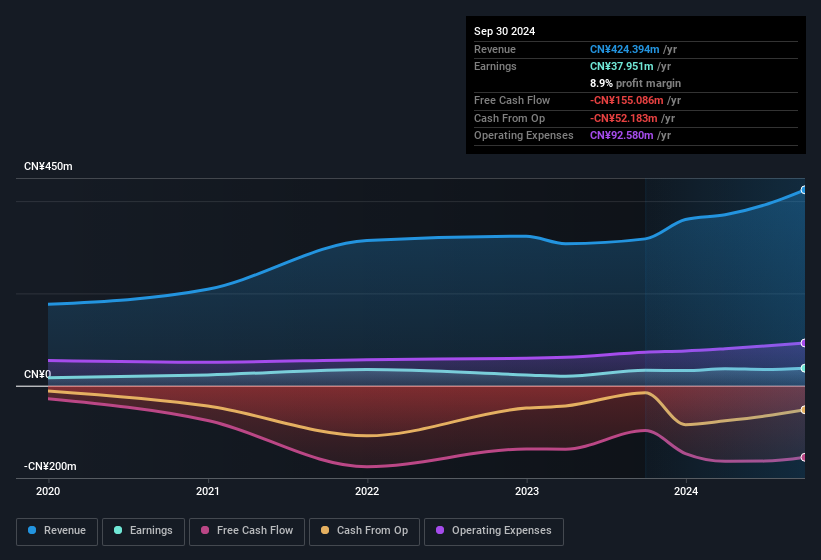Click the CN¥450m y-axis label
The image size is (821, 560).
pos(48,166)
